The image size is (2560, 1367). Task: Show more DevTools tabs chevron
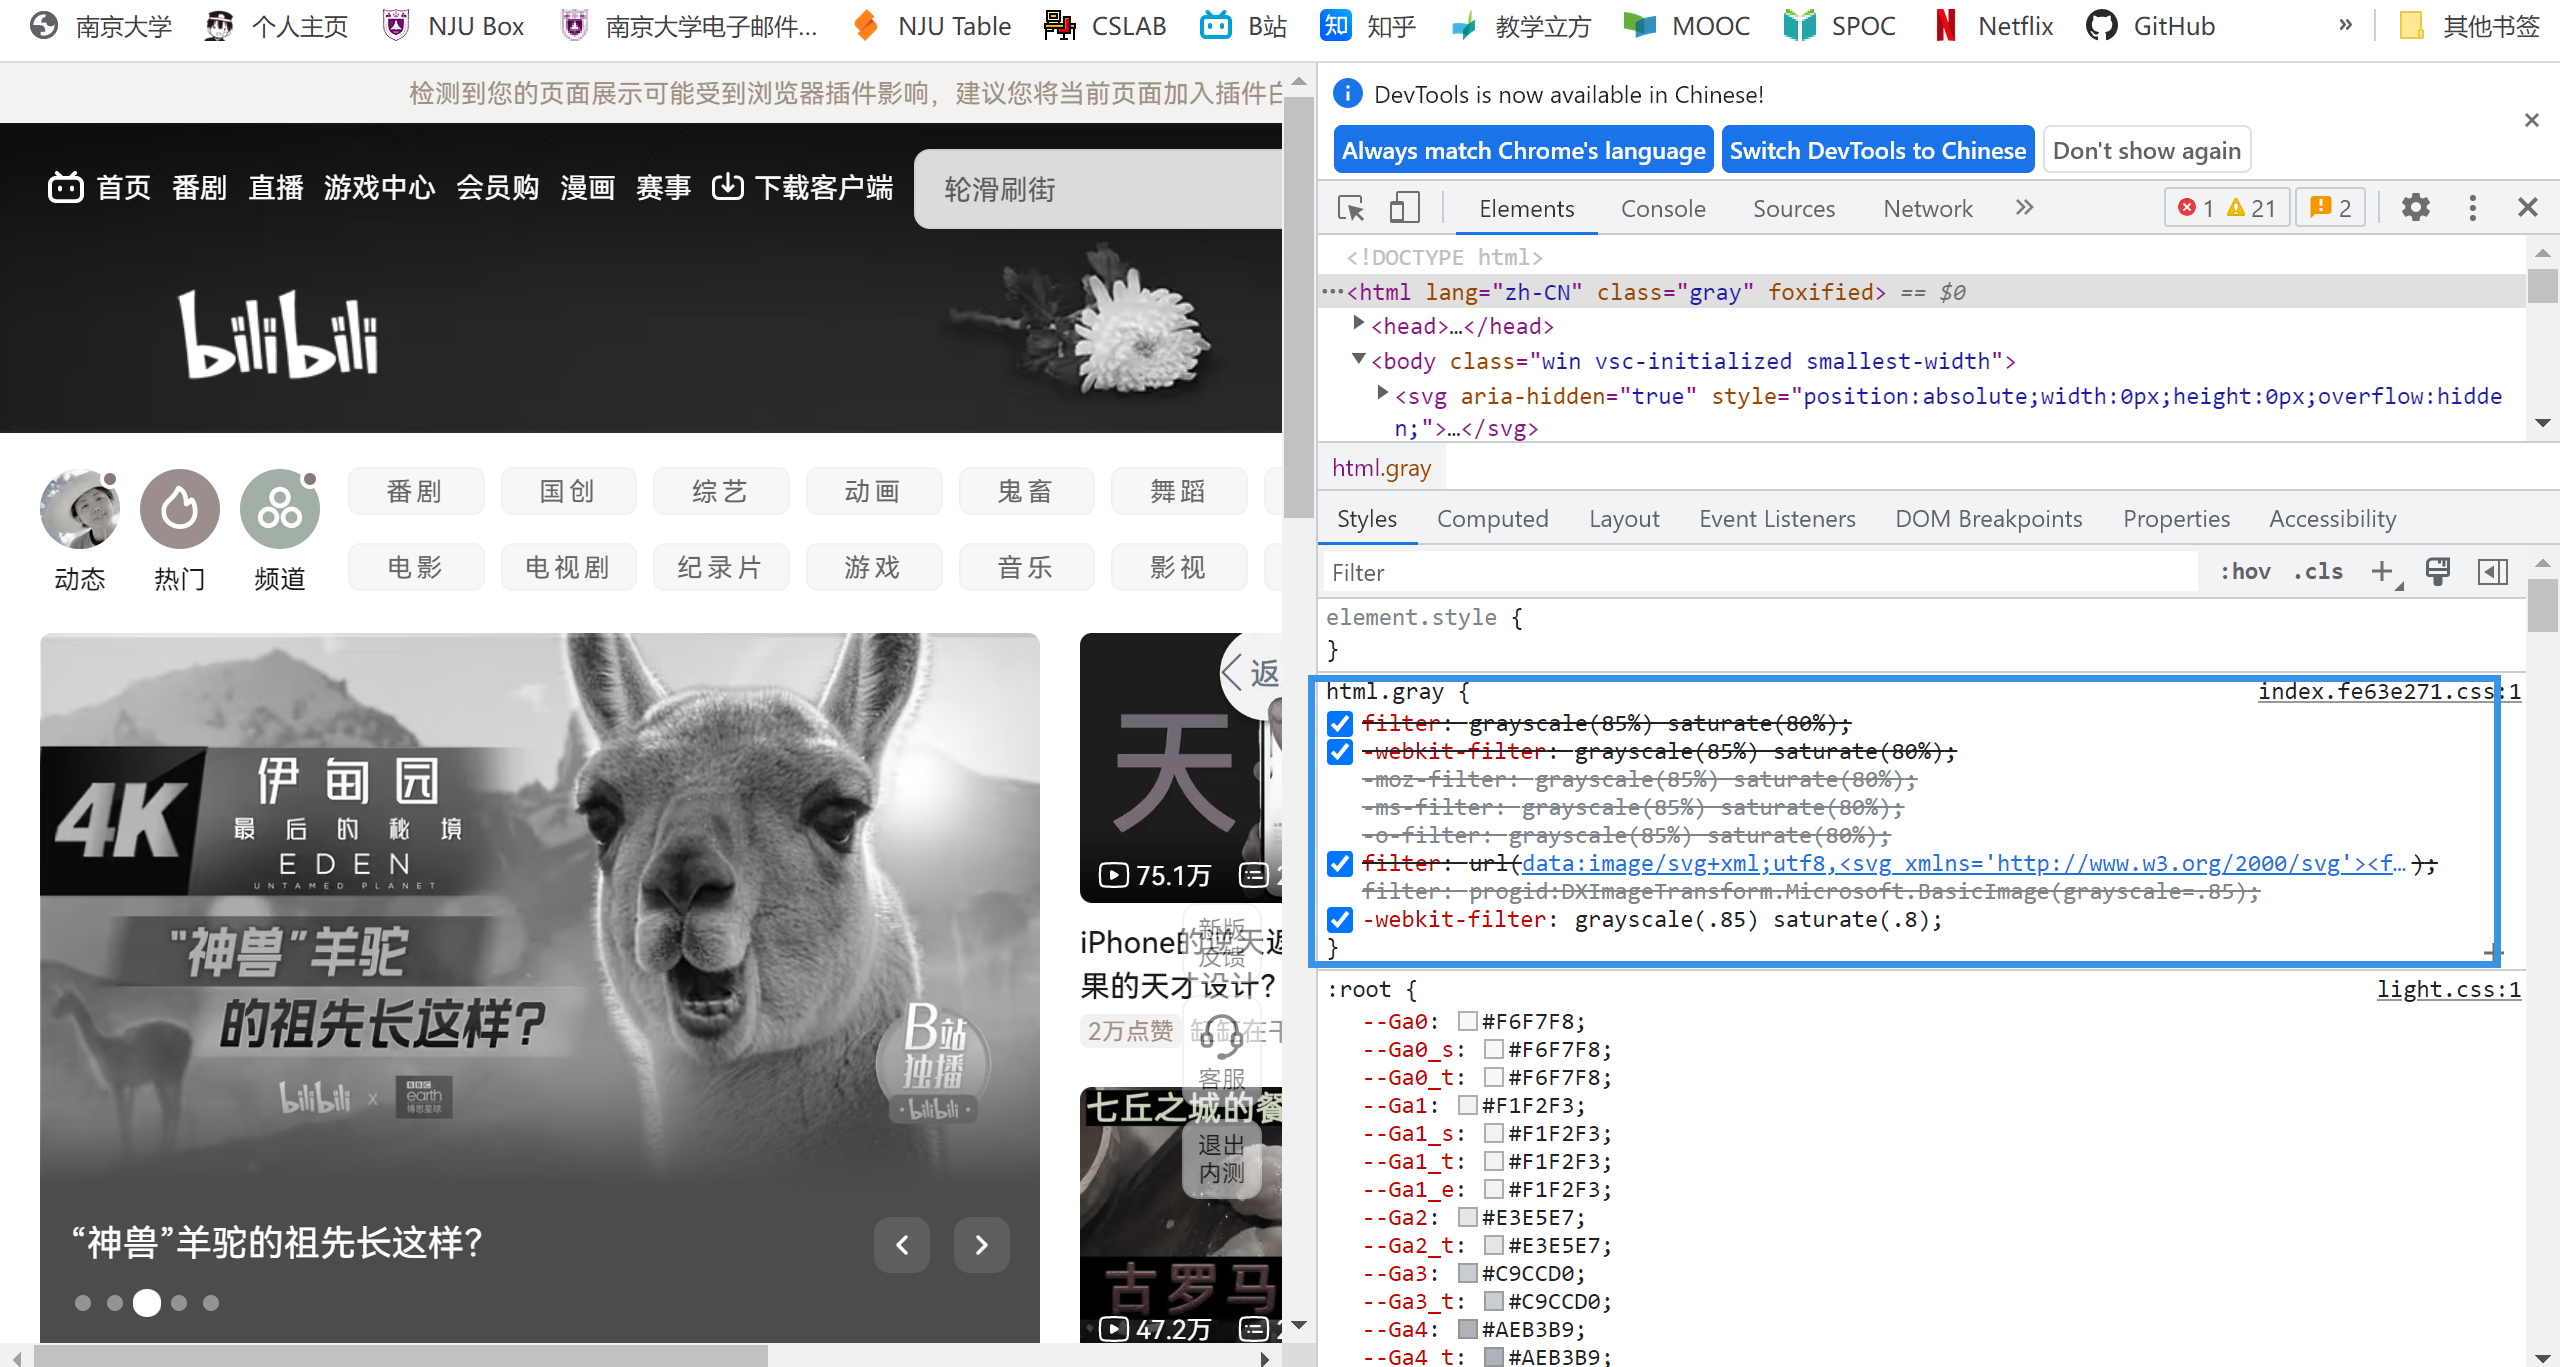[2024, 208]
